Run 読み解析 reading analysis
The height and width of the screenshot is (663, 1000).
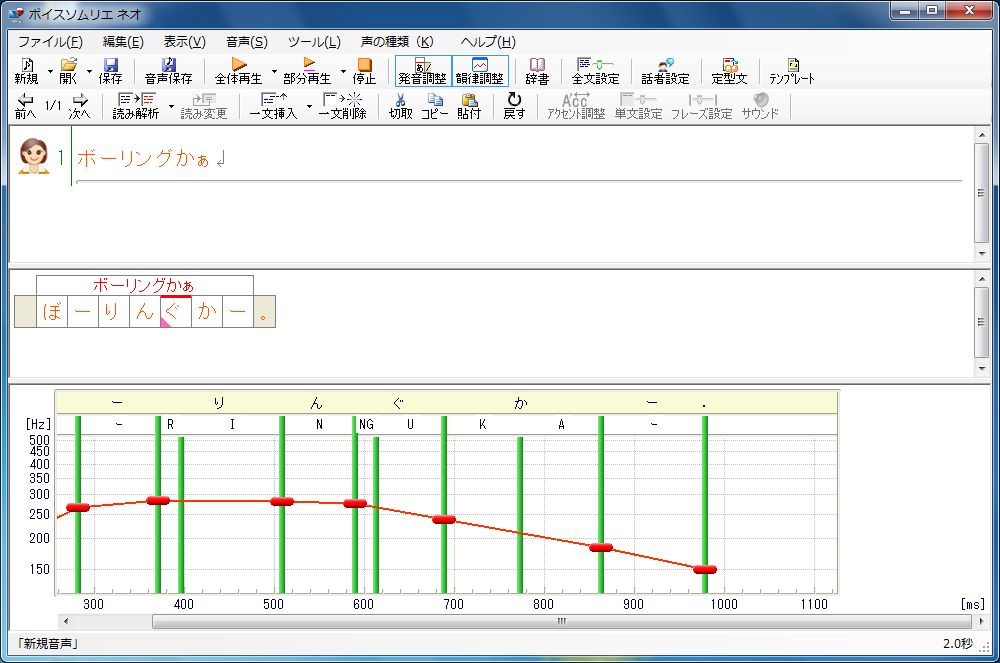click(136, 106)
